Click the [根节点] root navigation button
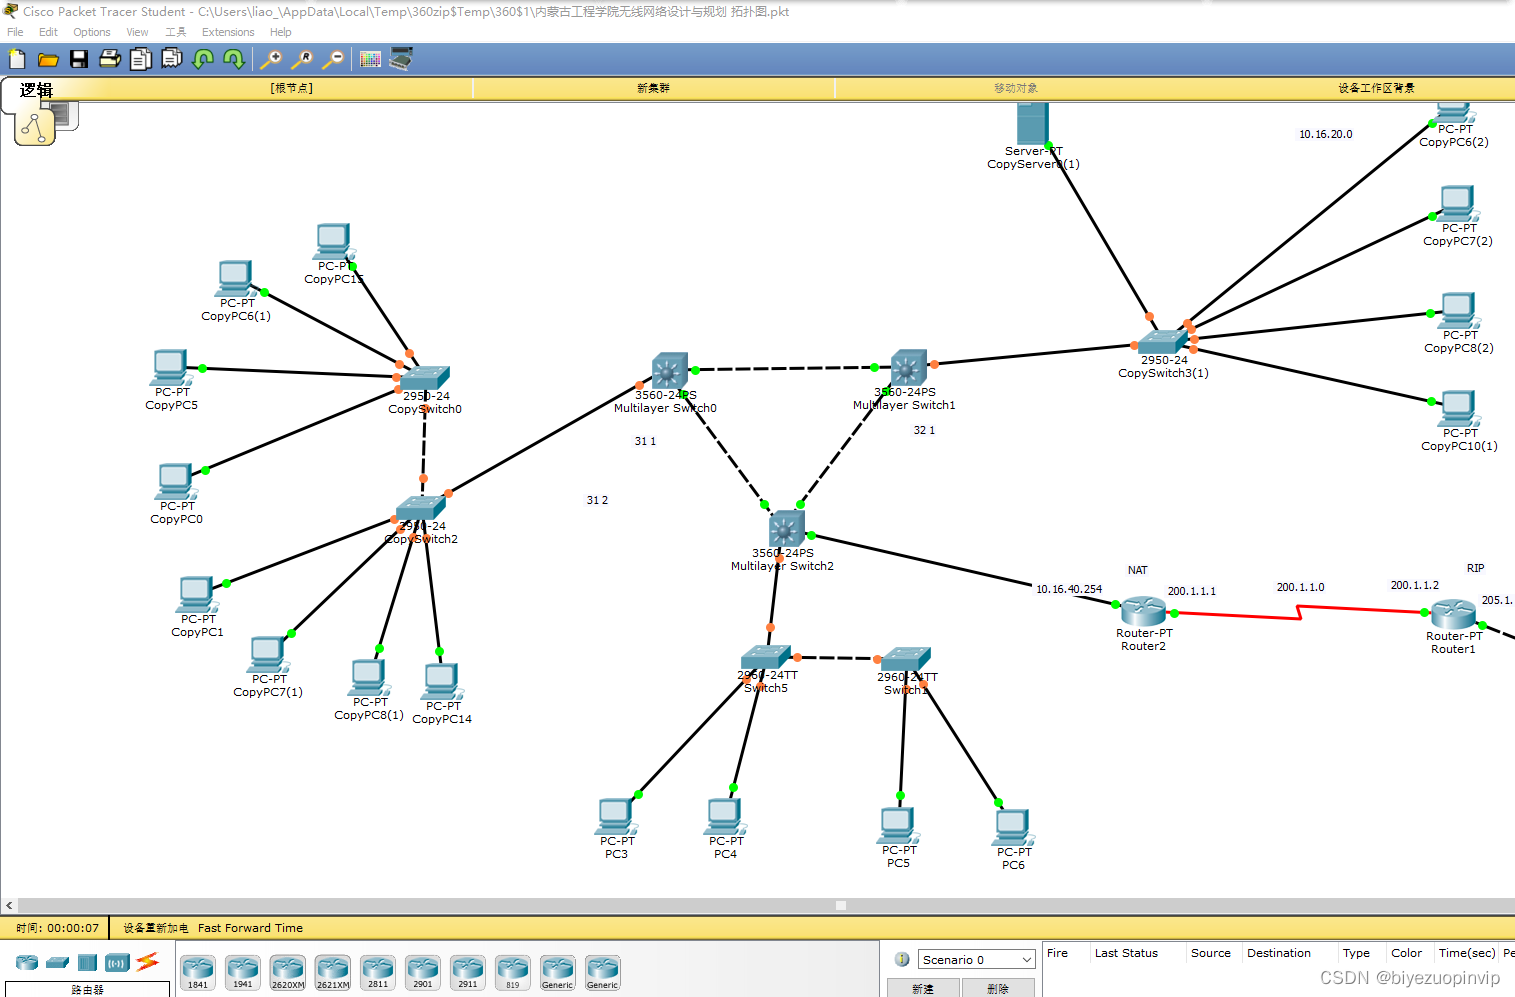 (x=291, y=88)
